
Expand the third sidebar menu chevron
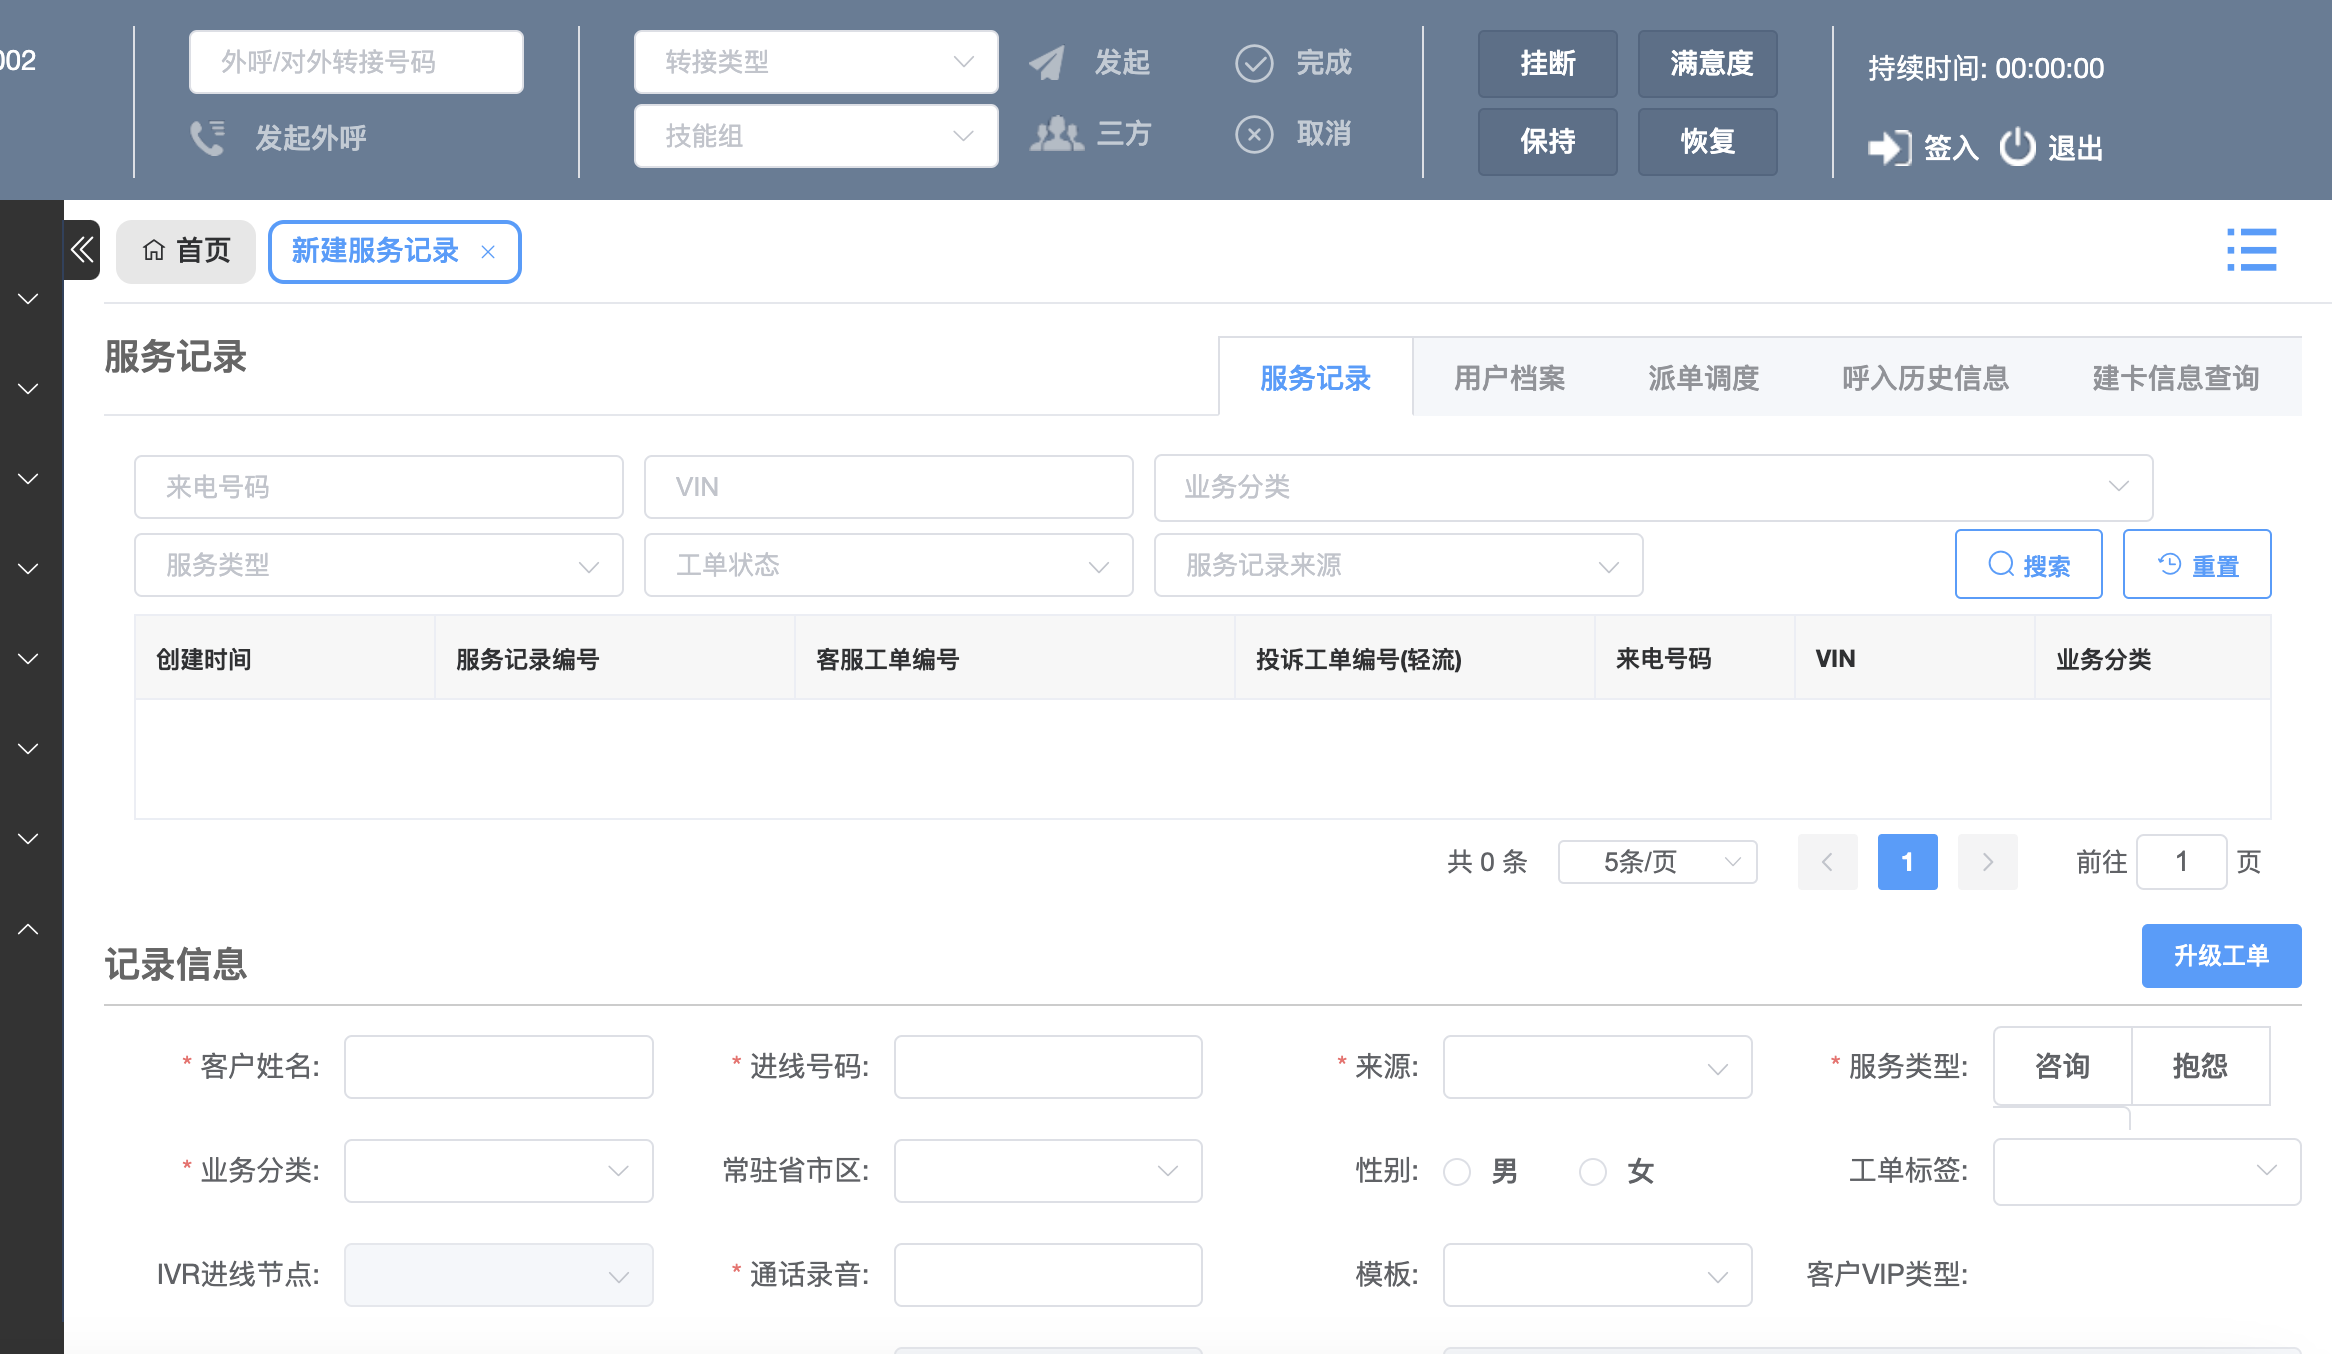pos(28,479)
